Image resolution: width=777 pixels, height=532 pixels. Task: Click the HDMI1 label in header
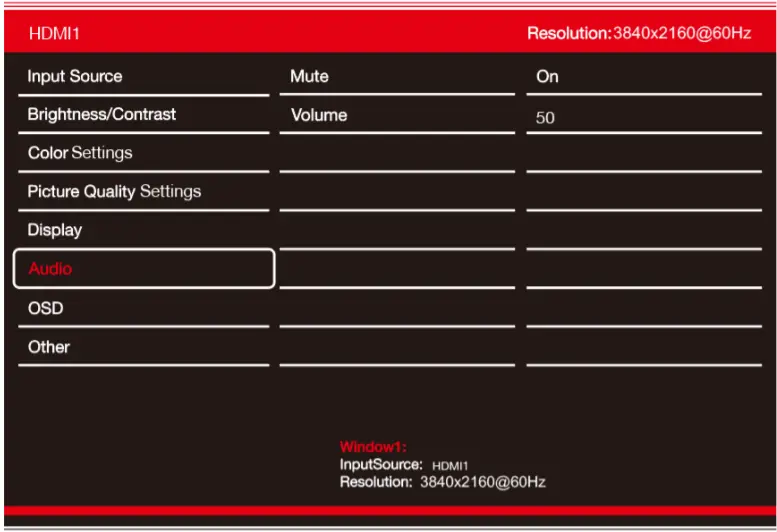(55, 33)
